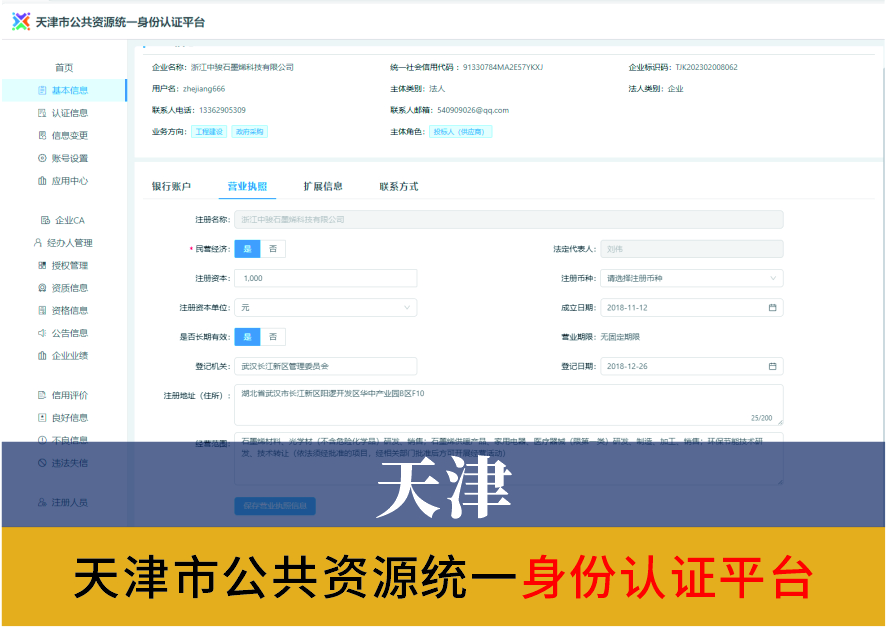Viewport: 886px width, 627px height.
Task: Click the contact email 540909026@qq.com
Action: click(x=473, y=110)
